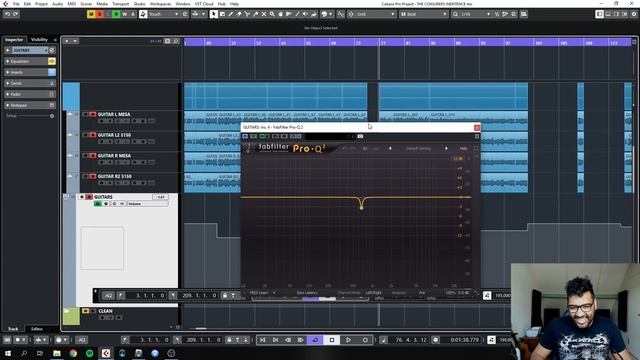Toggle global Read automation (R) button
The height and width of the screenshot is (360, 640).
pyautogui.click(x=116, y=14)
